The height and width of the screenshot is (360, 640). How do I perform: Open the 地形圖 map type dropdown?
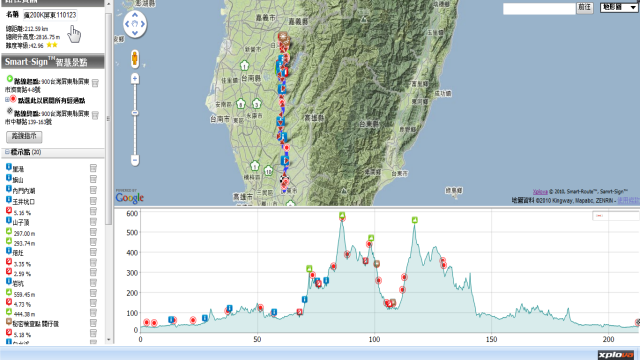618,7
